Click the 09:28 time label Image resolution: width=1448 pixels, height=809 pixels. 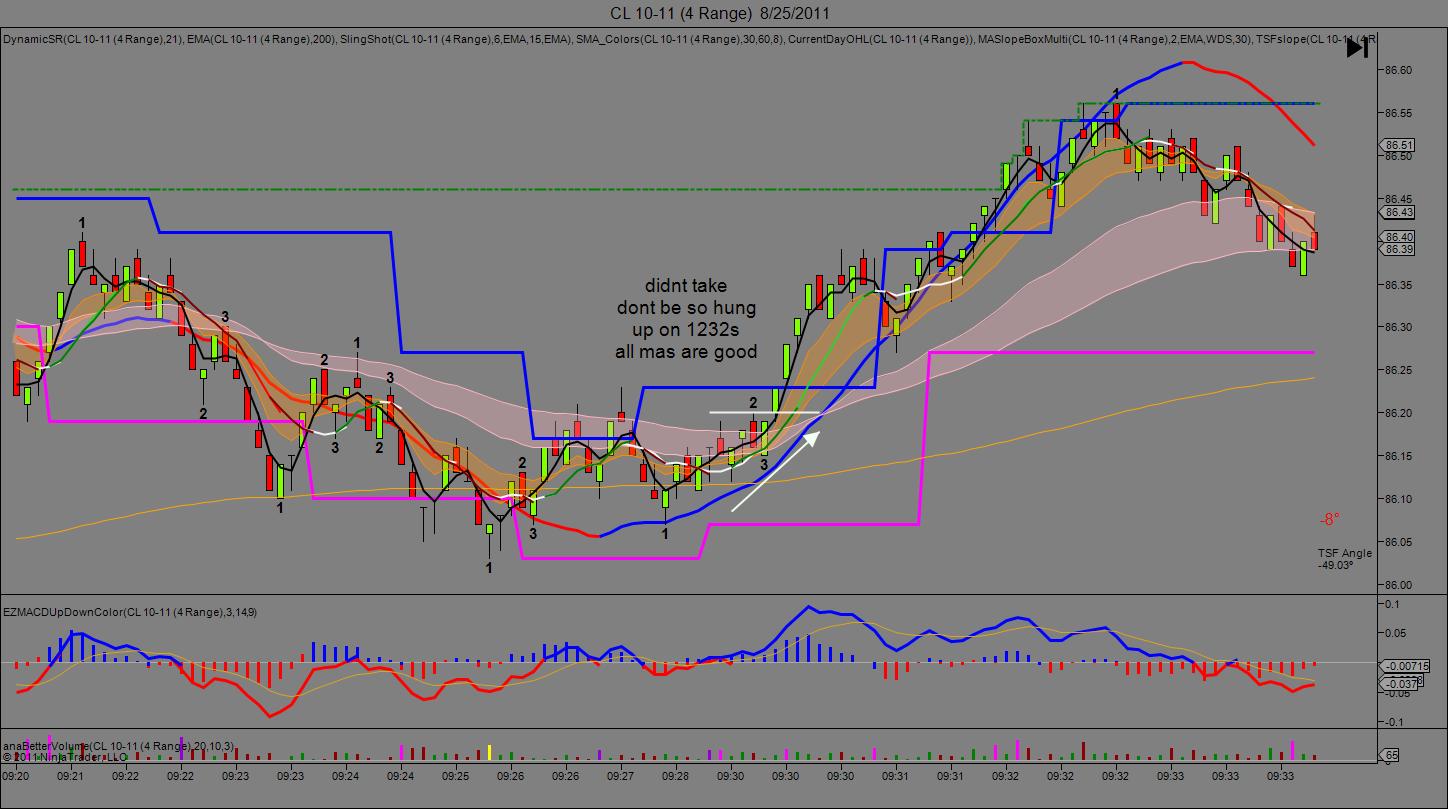675,774
